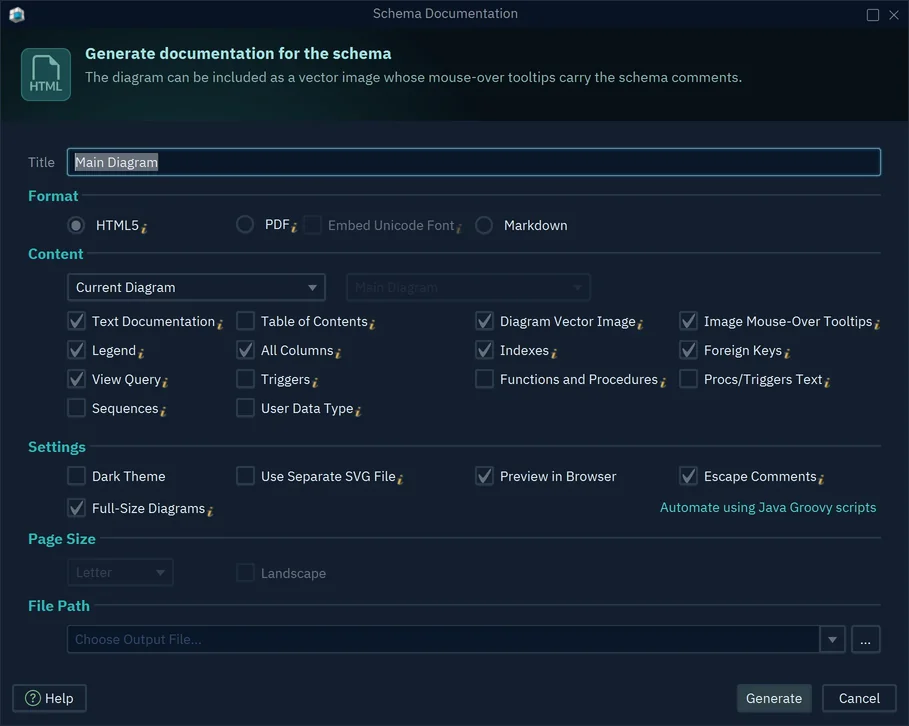Click info icon beside Table of Contents

point(373,325)
